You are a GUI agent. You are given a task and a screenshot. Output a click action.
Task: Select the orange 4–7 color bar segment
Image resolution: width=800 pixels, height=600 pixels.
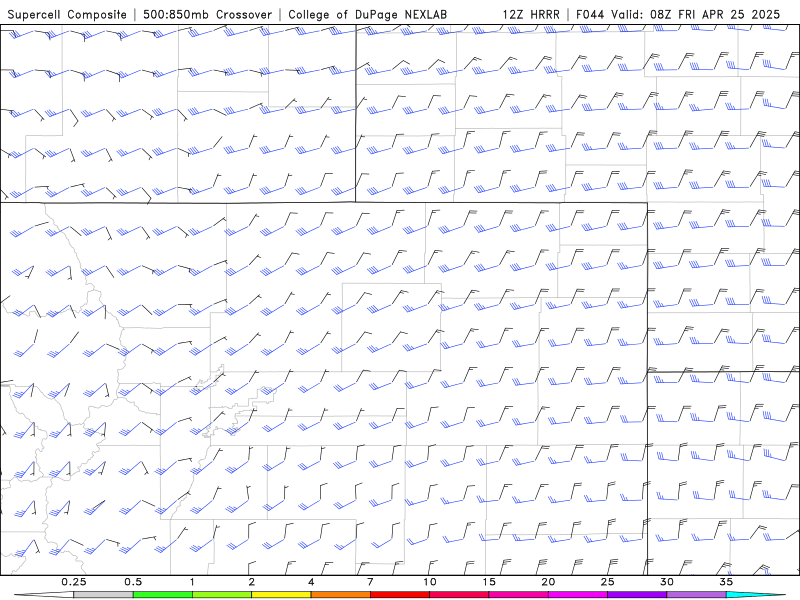[x=340, y=595]
